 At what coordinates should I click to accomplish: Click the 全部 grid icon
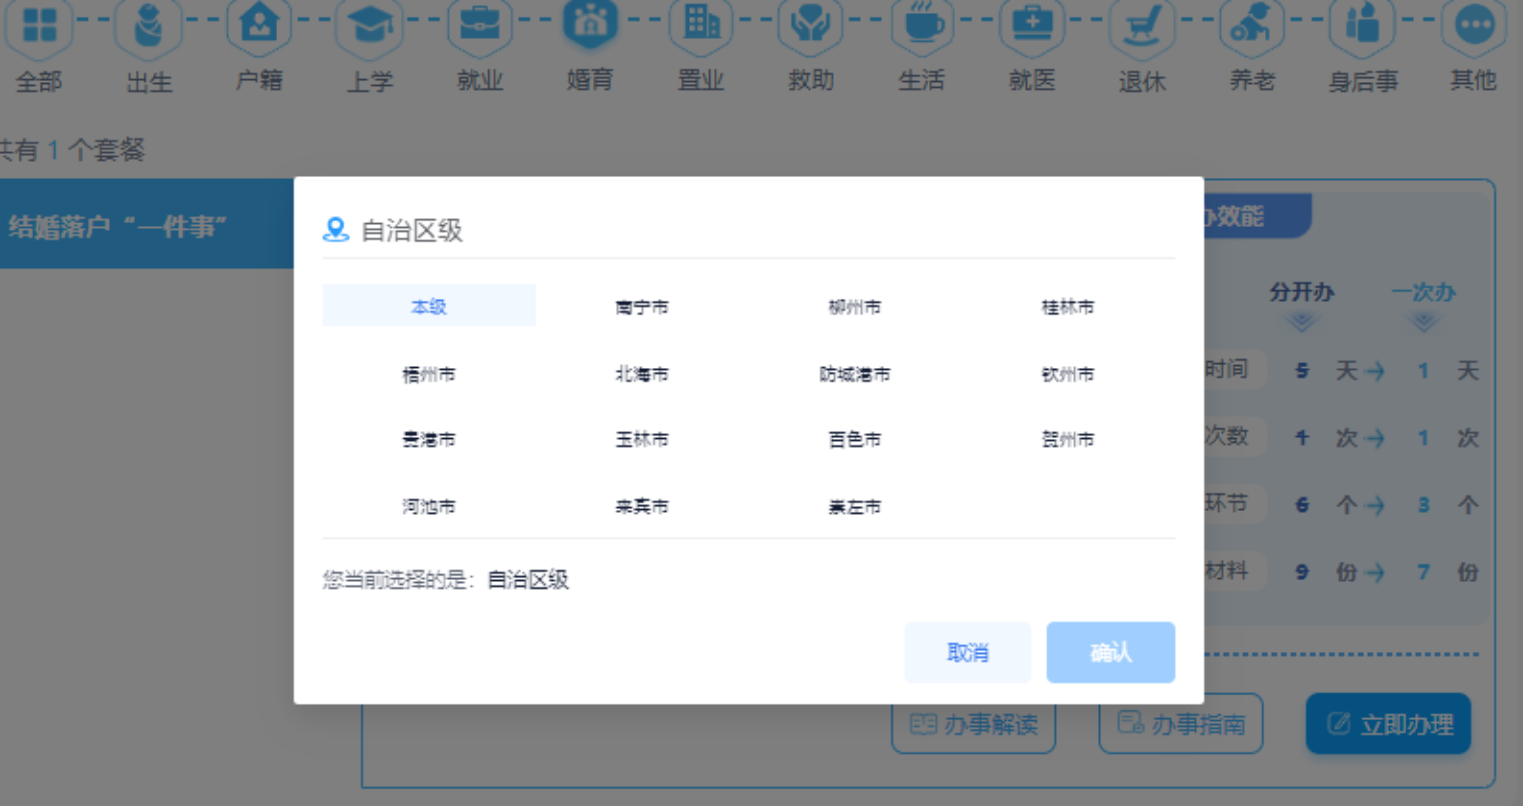click(39, 26)
